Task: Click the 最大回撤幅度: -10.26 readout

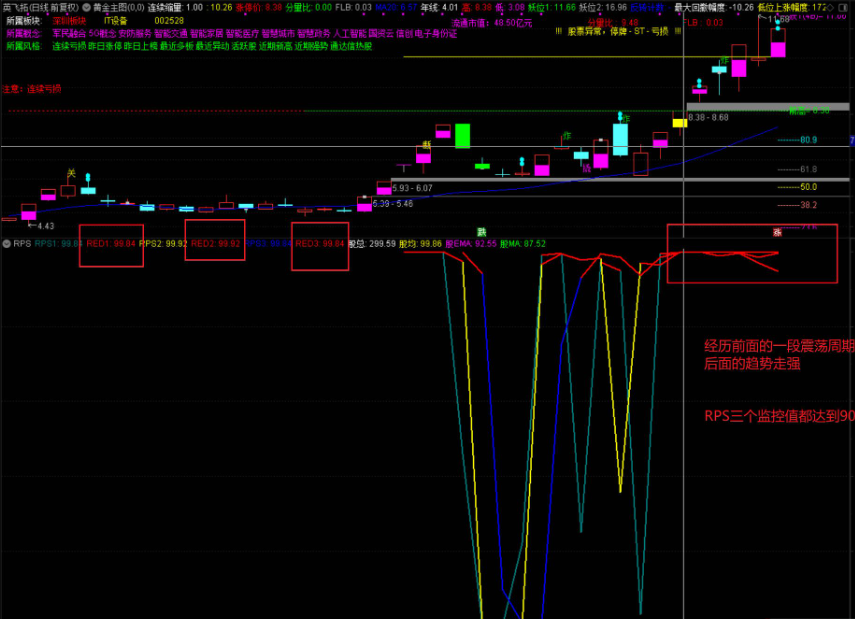Action: point(714,8)
